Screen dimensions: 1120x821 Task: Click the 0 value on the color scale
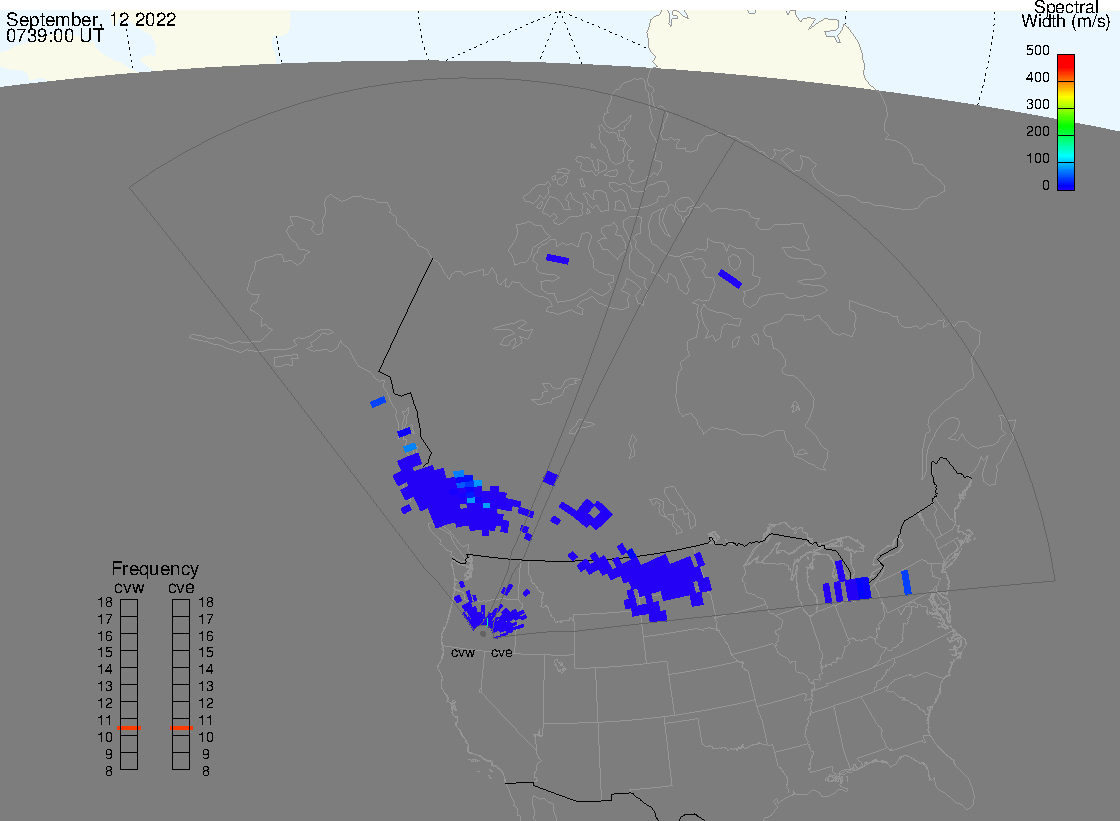(x=1046, y=186)
